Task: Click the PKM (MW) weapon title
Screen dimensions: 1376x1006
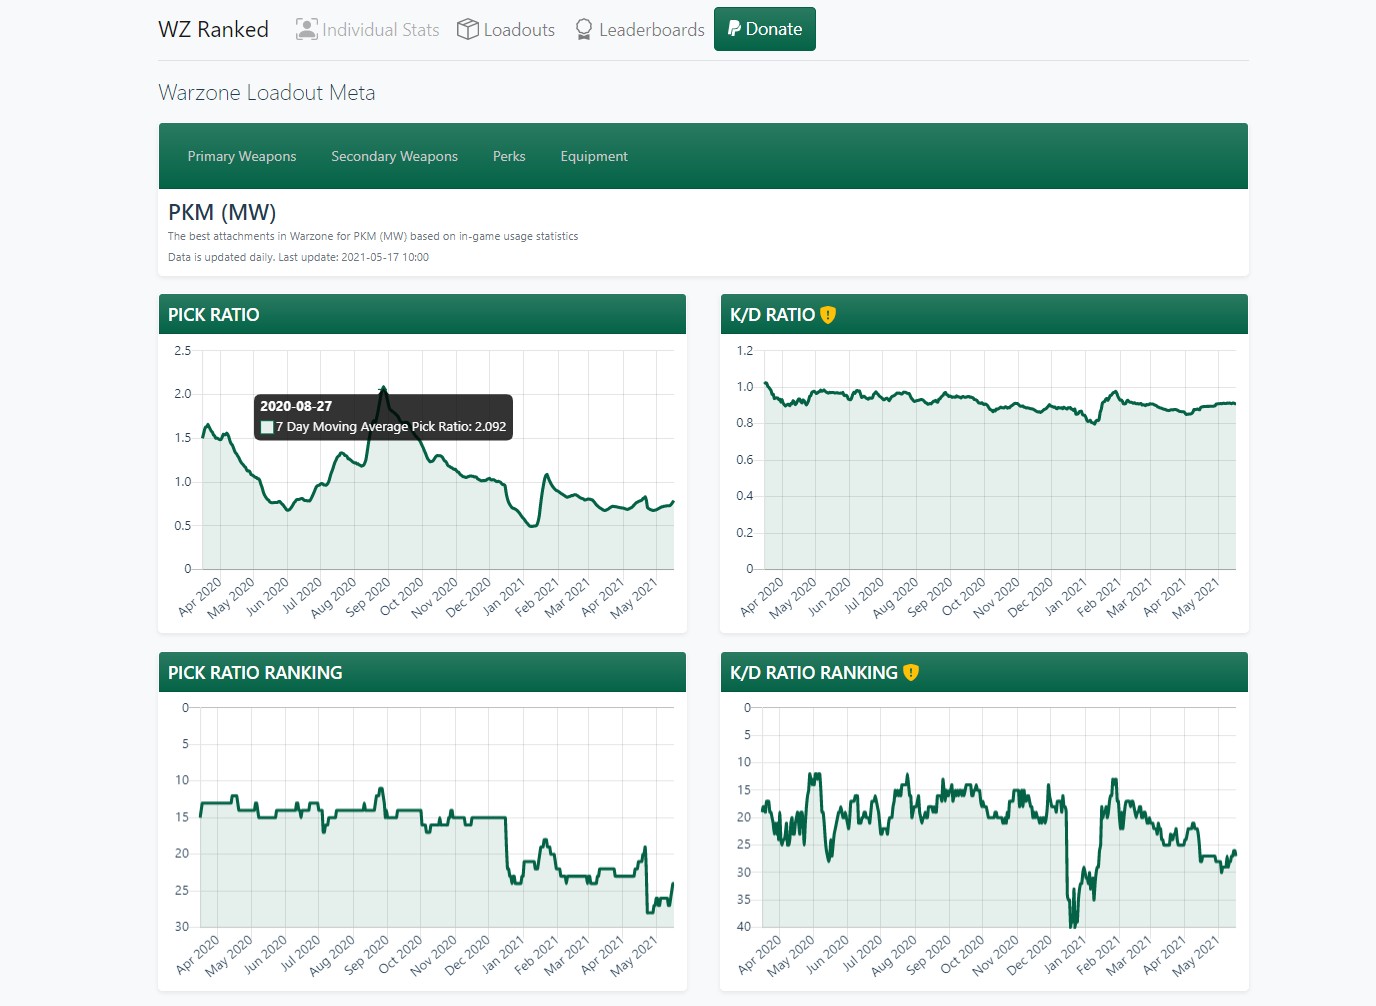Action: tap(222, 212)
